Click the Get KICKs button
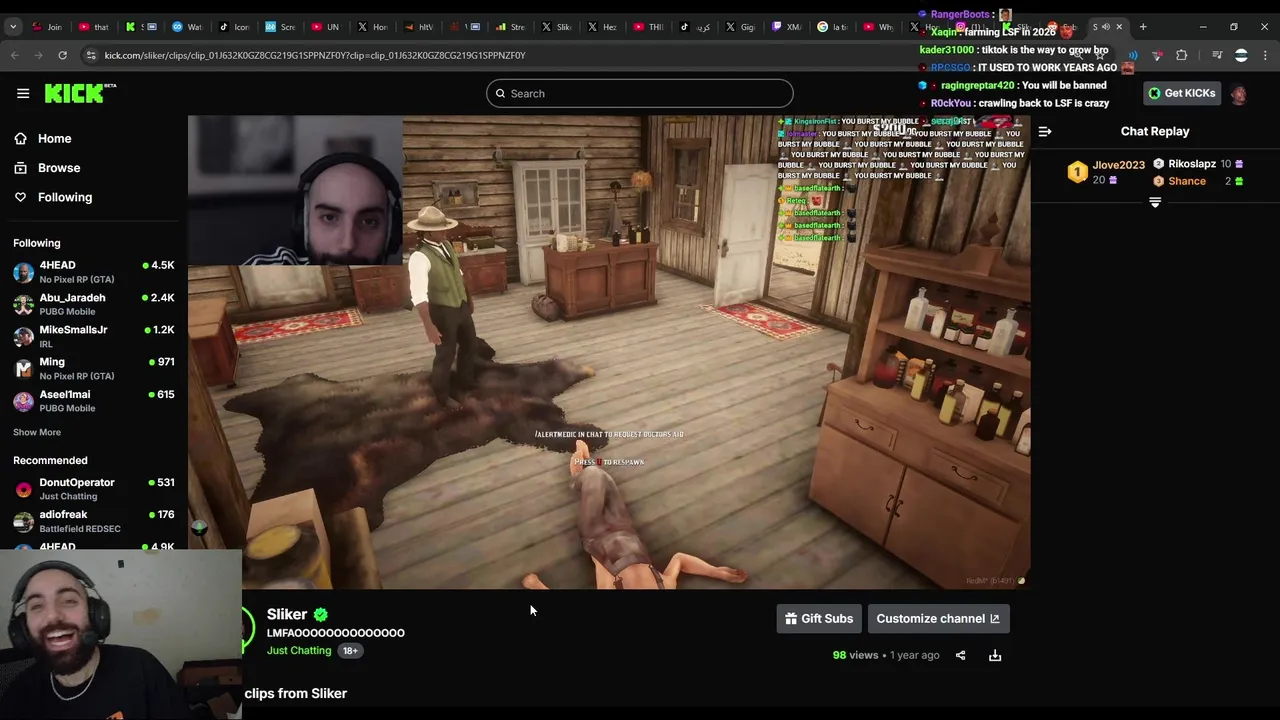 tap(1181, 93)
